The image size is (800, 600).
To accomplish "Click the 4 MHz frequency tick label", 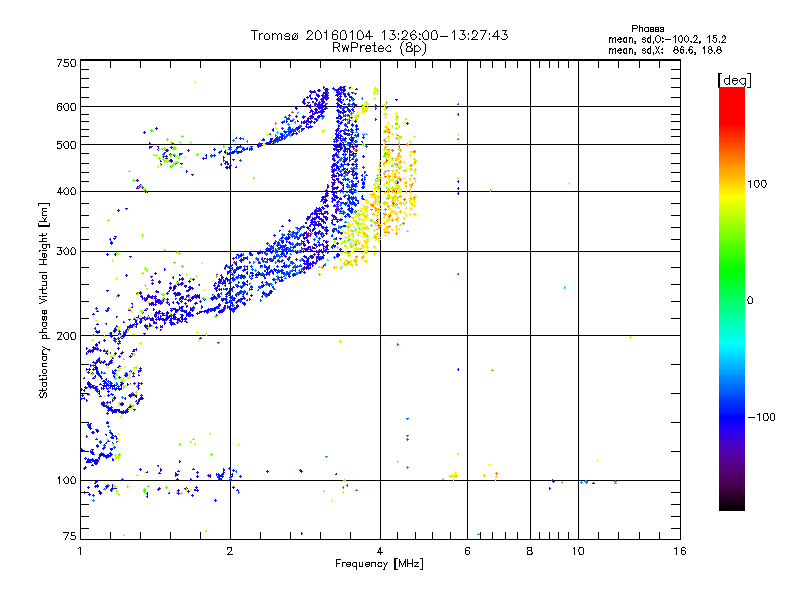I will (x=380, y=551).
